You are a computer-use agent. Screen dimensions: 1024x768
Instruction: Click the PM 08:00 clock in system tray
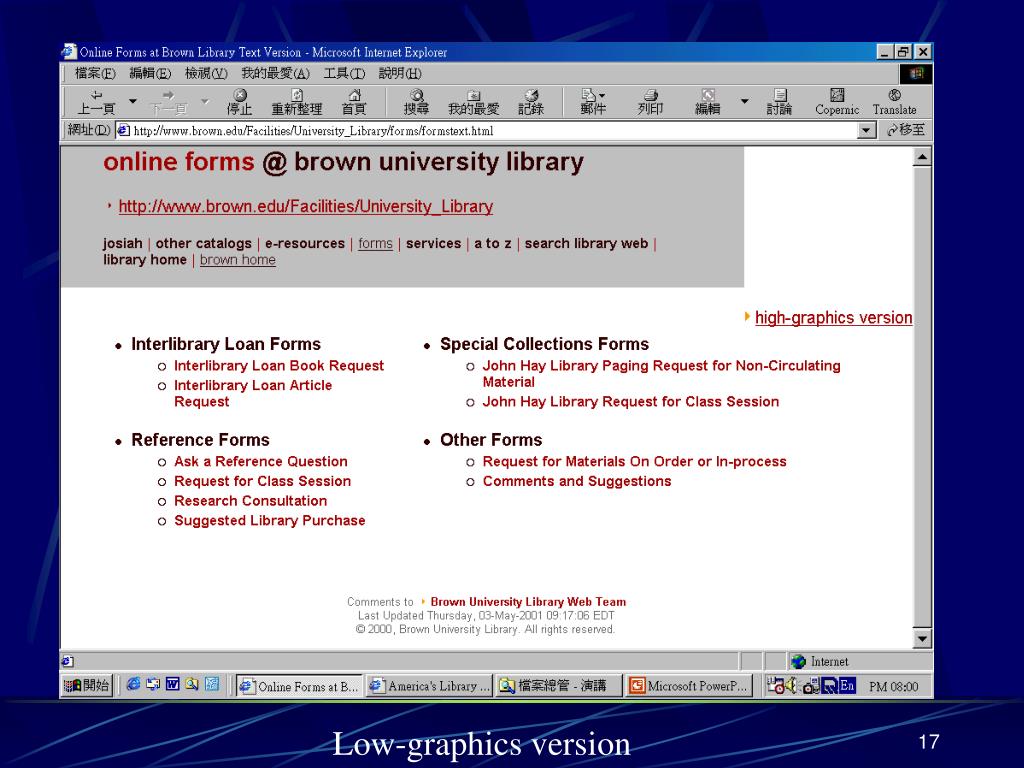893,686
